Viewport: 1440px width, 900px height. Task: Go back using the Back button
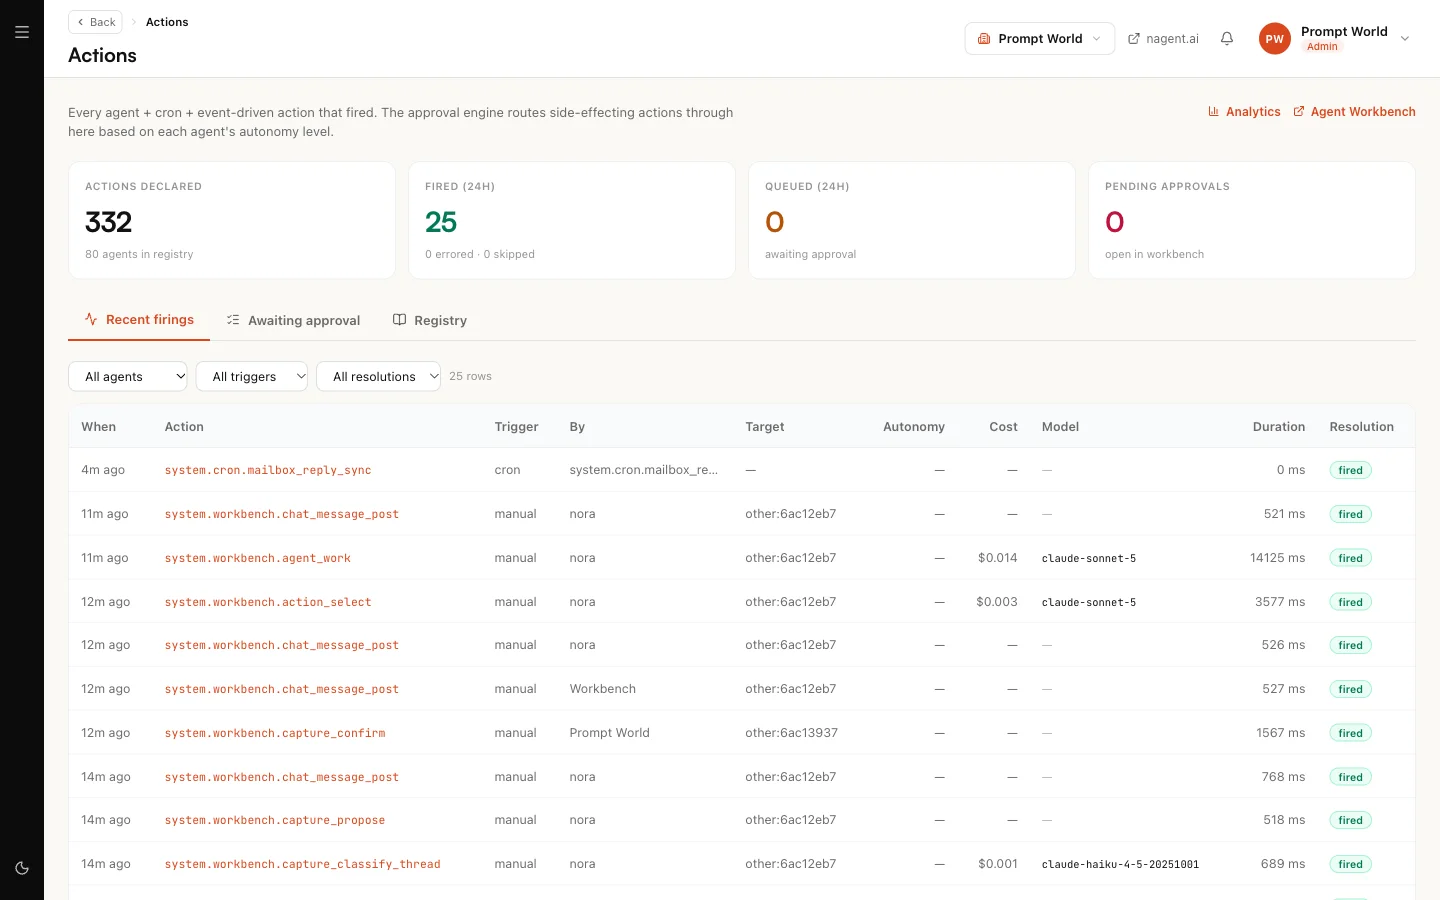(x=96, y=22)
